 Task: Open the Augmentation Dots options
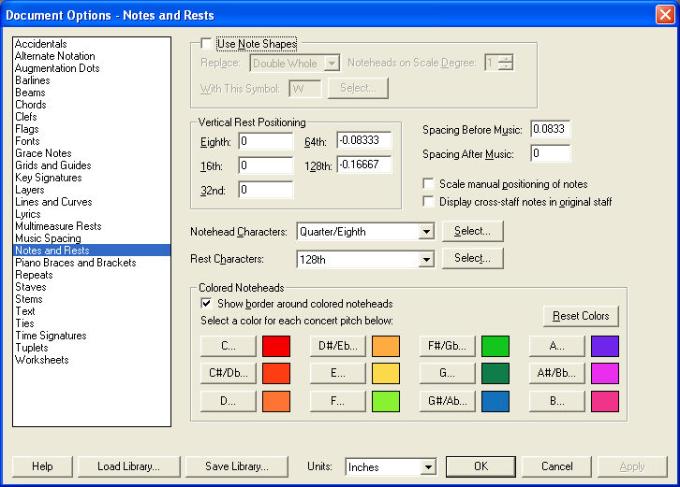(57, 68)
